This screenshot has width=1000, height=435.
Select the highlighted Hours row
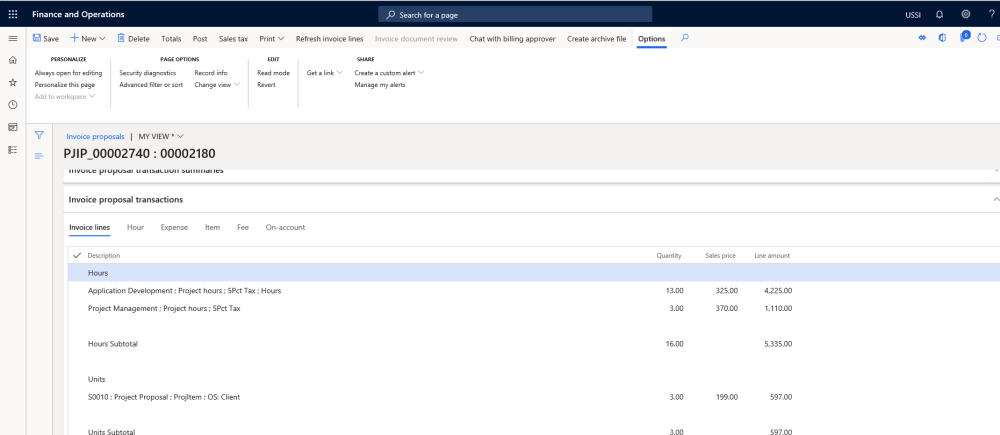pos(534,272)
